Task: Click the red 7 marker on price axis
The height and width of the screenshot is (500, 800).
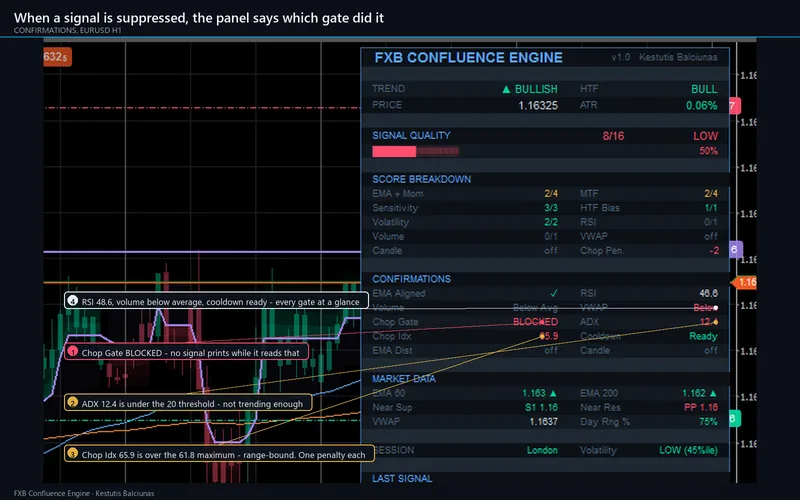Action: [x=734, y=106]
